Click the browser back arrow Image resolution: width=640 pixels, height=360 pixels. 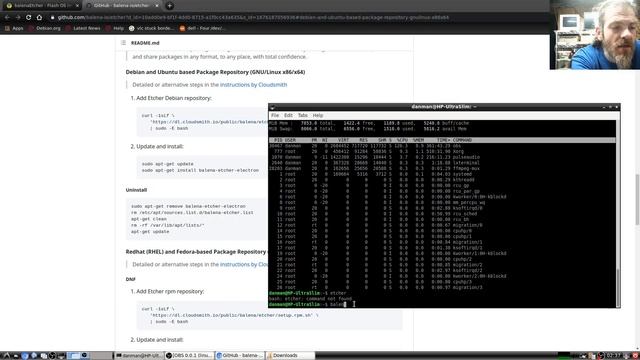[x=7, y=18]
